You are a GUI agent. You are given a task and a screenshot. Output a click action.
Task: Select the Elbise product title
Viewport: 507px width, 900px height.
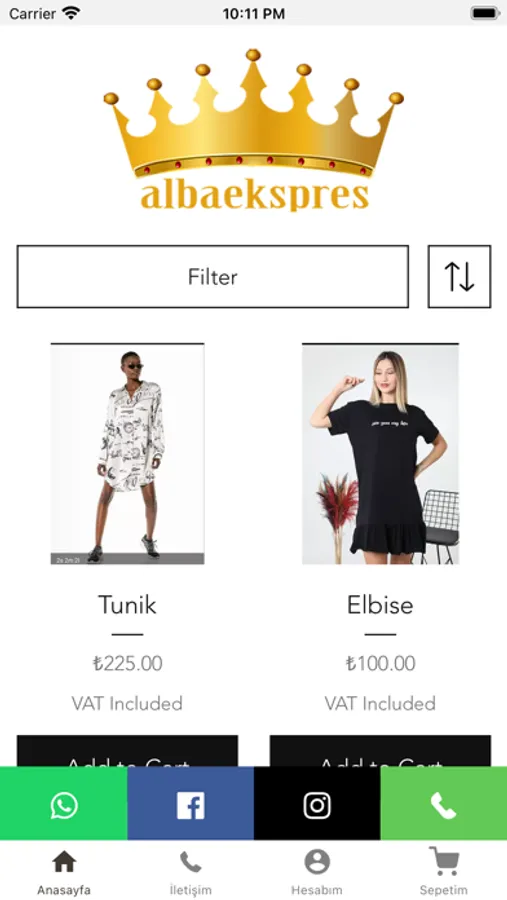click(x=380, y=605)
